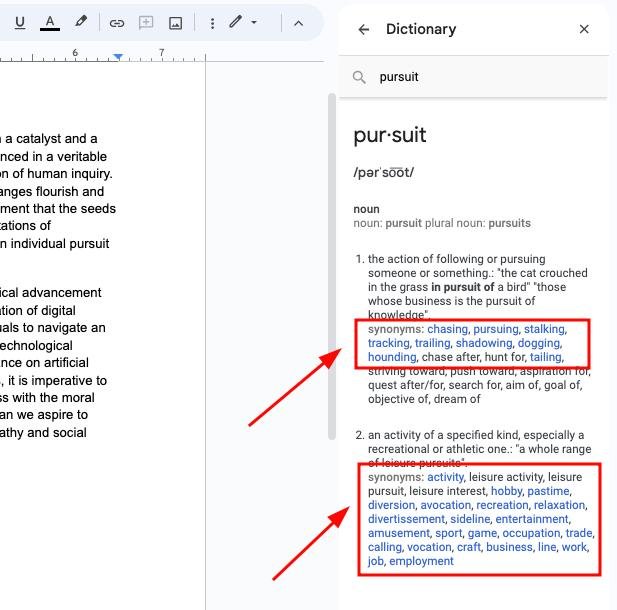The height and width of the screenshot is (610, 617).
Task: Click the word pursuit in the document
Action: [x=88, y=244]
